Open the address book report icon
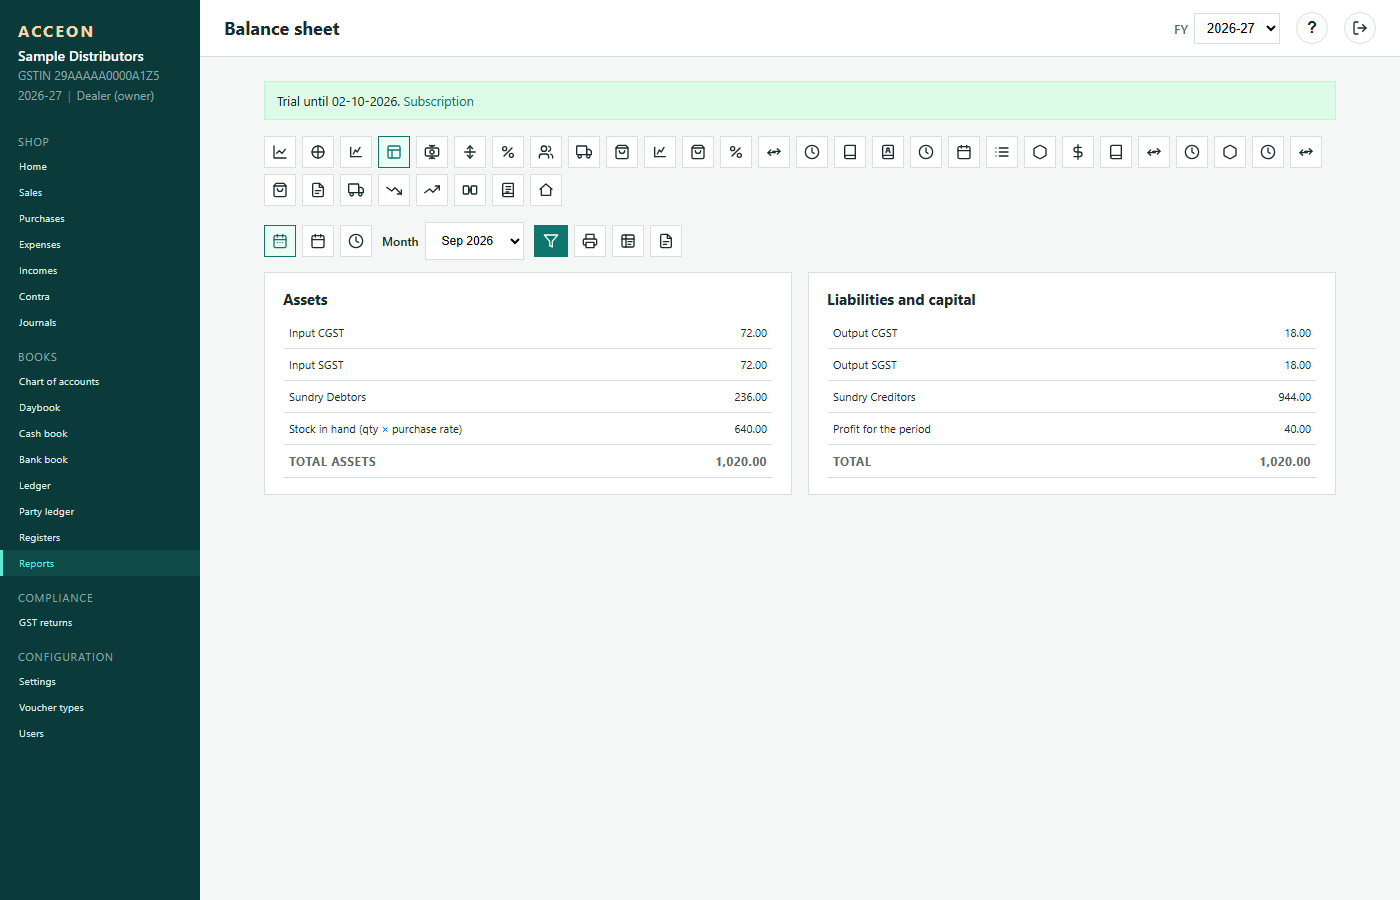 (888, 152)
